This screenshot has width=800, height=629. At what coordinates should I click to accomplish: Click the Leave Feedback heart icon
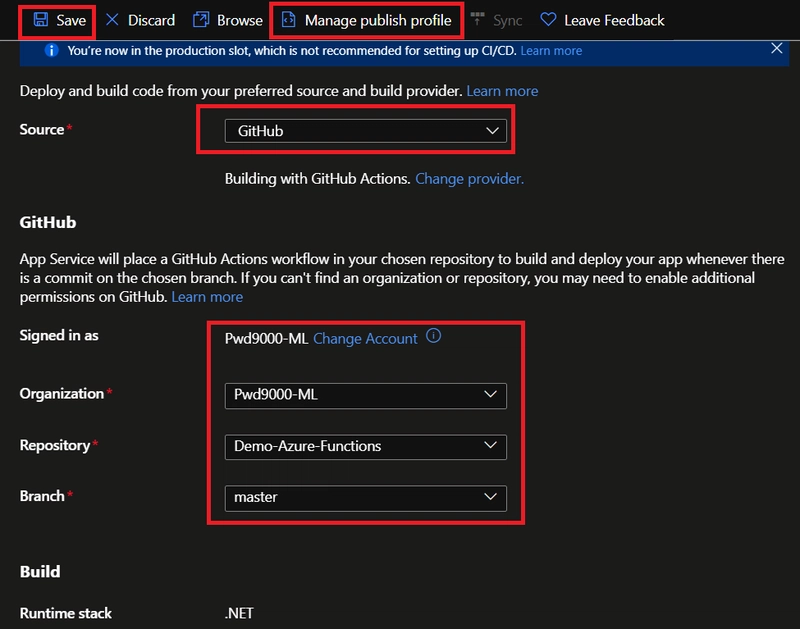click(x=548, y=20)
